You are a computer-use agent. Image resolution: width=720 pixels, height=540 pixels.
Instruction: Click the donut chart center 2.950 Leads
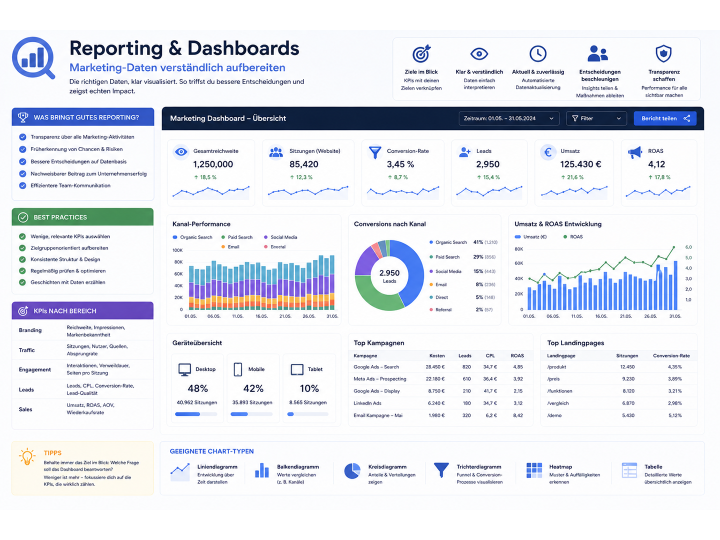point(389,276)
